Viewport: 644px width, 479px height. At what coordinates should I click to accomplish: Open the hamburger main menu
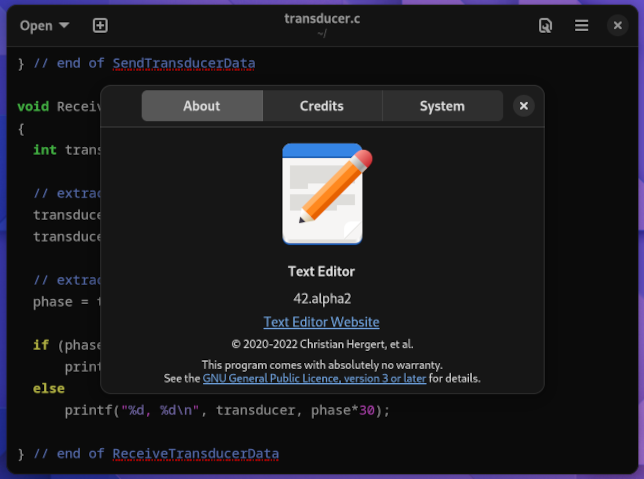(582, 25)
